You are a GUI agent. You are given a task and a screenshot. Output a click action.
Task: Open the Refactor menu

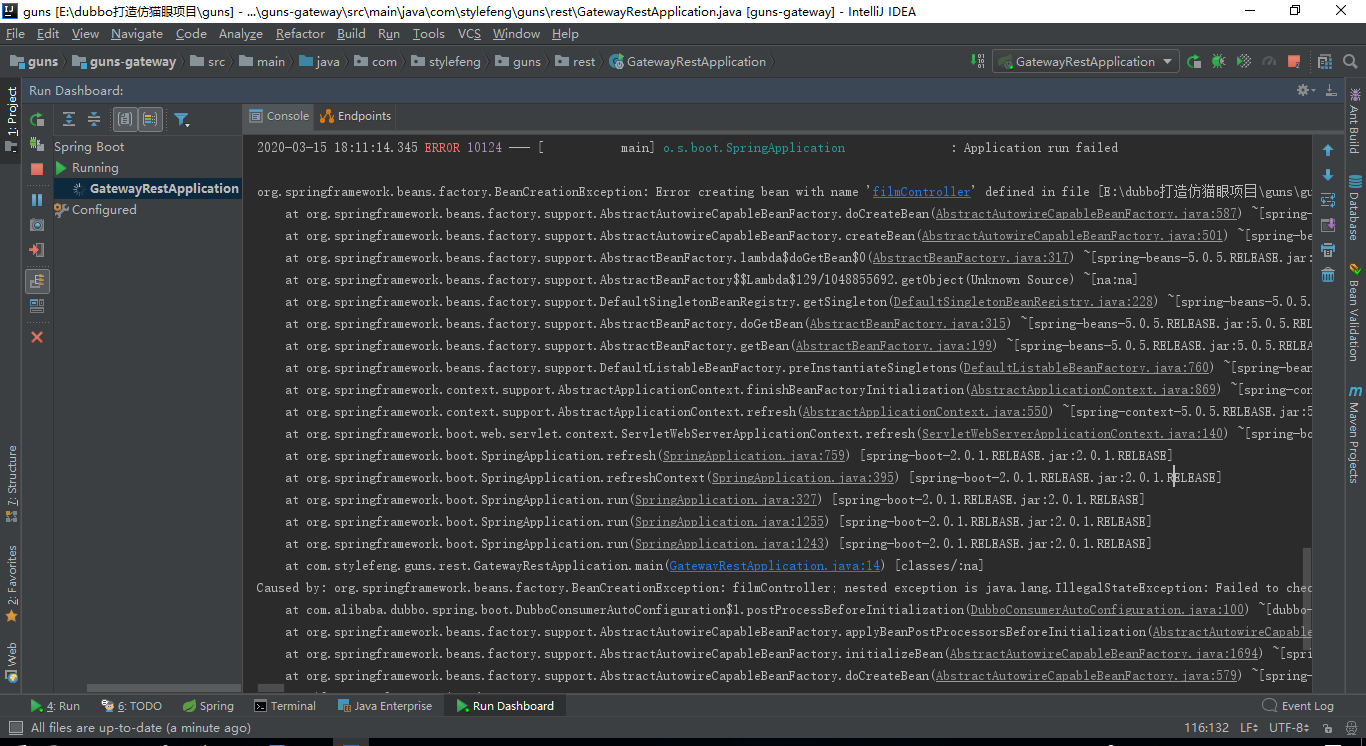pos(300,33)
